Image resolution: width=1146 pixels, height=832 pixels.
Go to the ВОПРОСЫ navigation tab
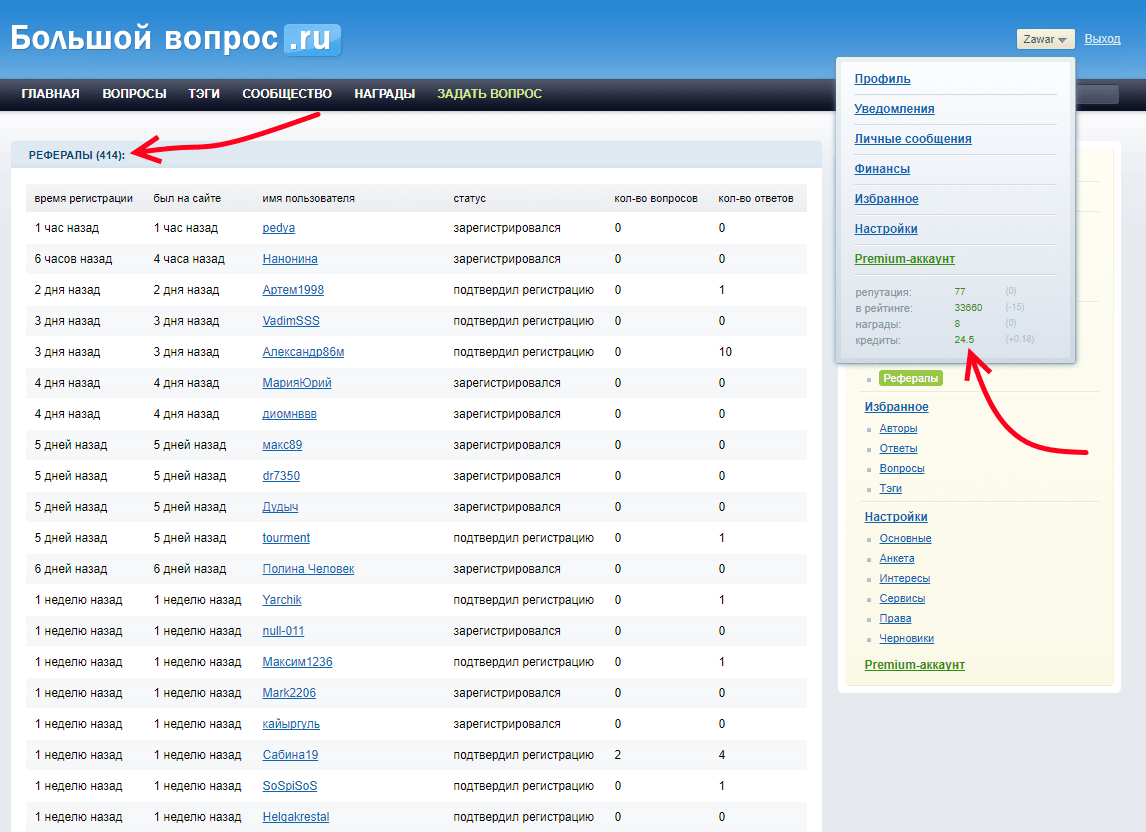[x=134, y=94]
